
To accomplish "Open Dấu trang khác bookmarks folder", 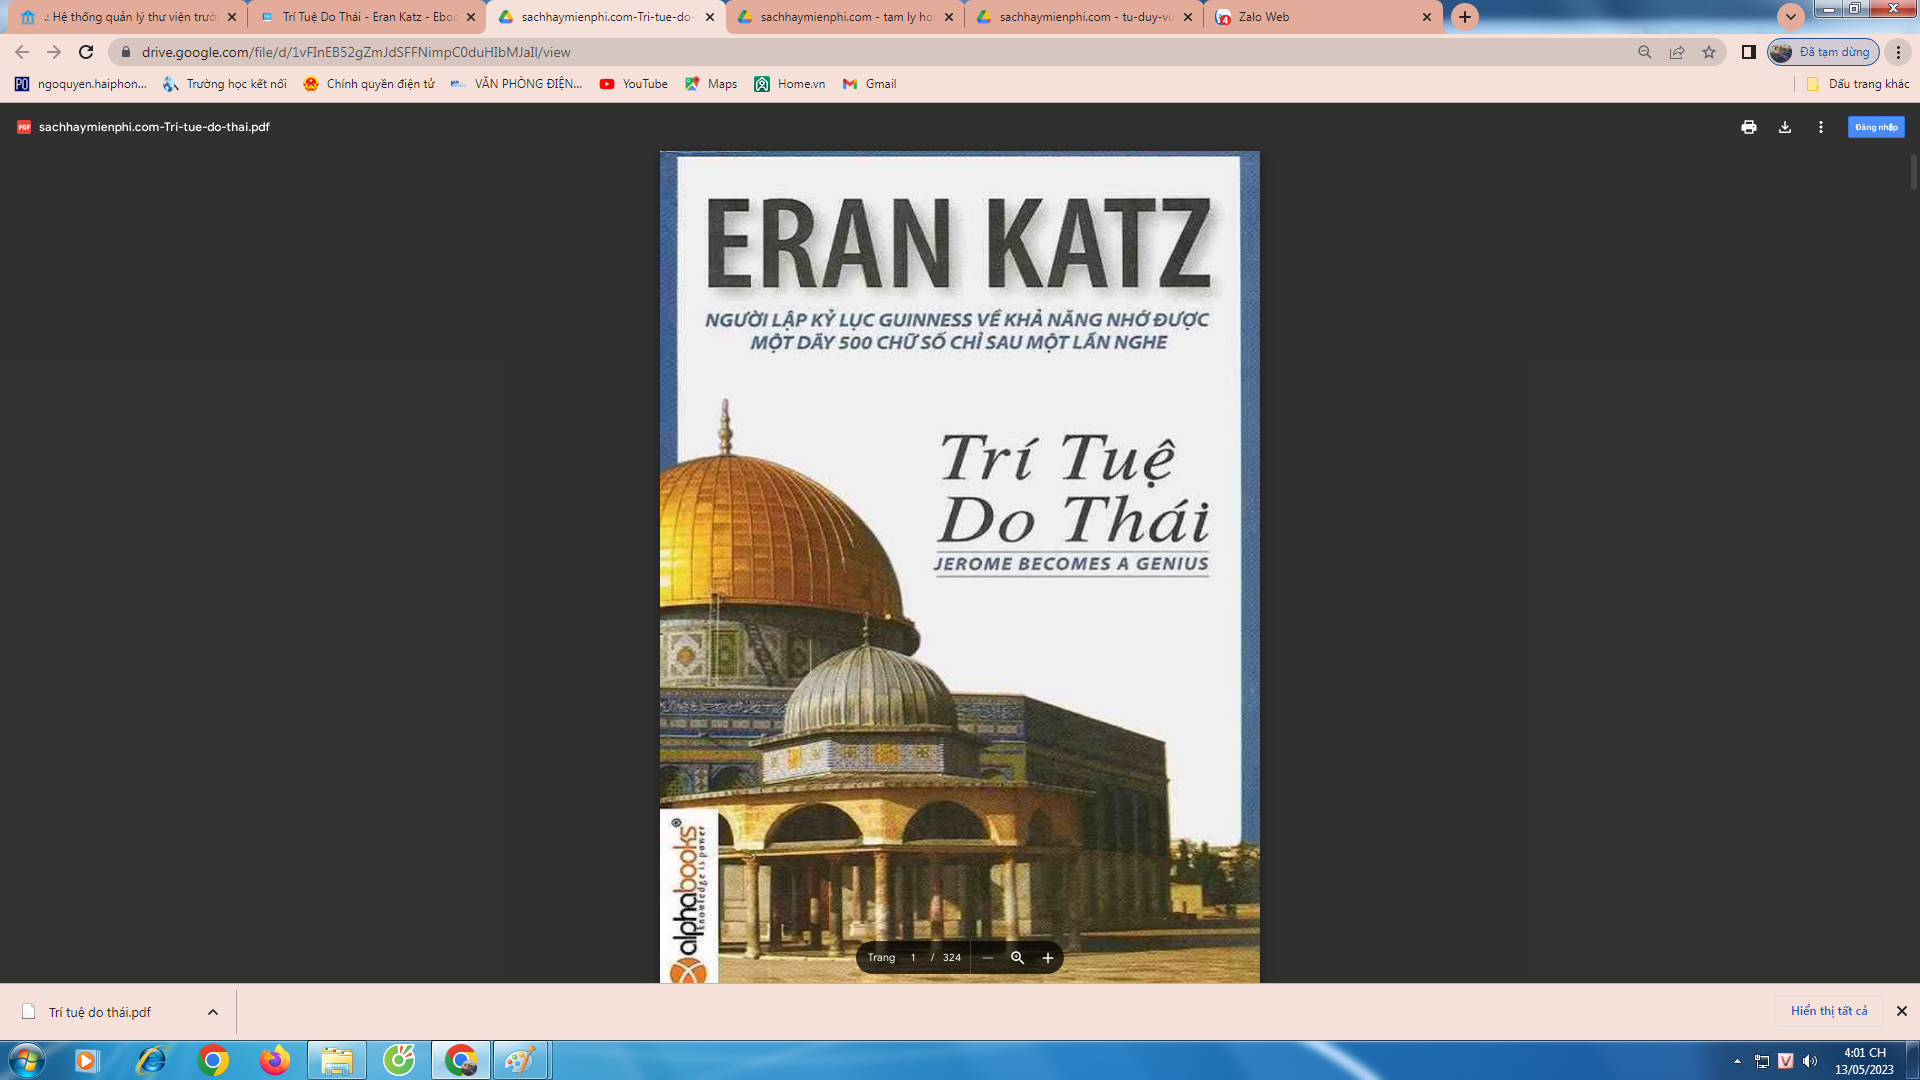I will click(1857, 84).
